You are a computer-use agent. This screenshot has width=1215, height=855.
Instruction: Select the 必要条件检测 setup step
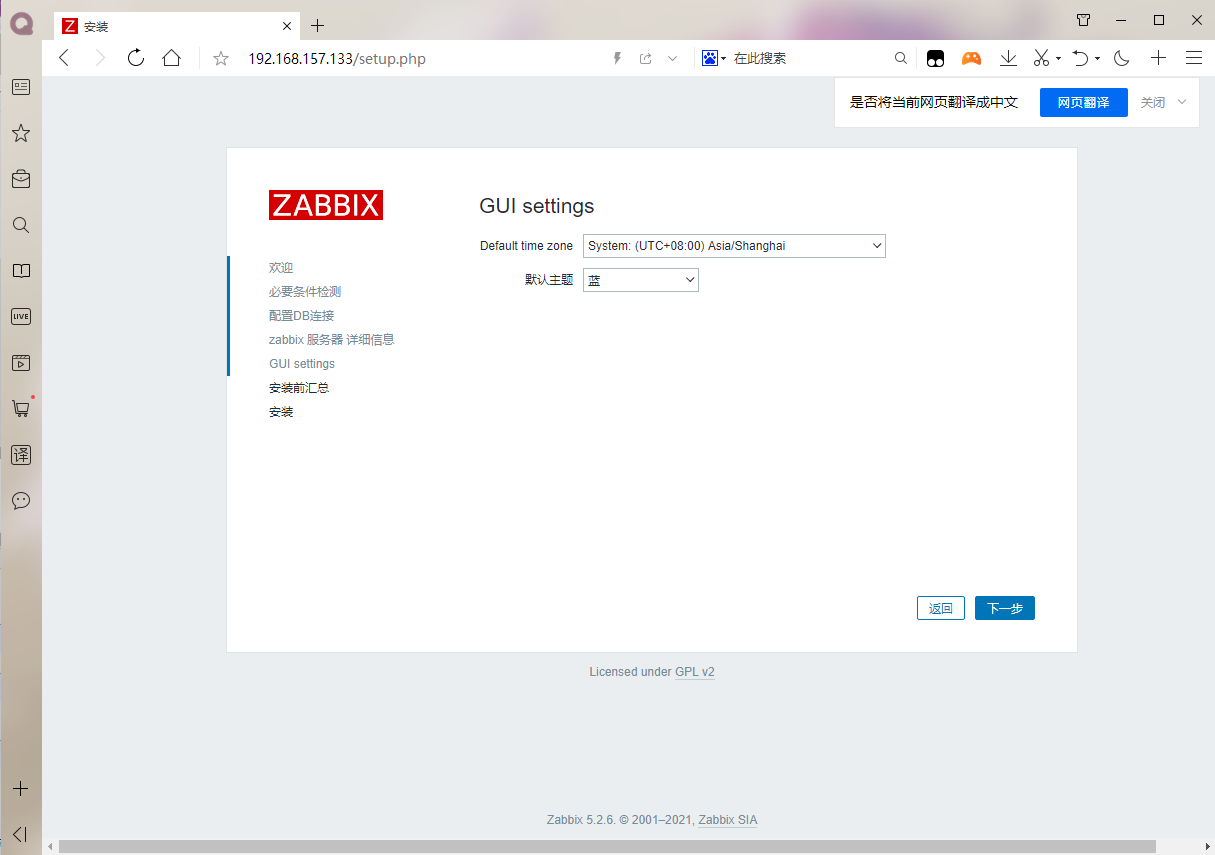(x=305, y=292)
